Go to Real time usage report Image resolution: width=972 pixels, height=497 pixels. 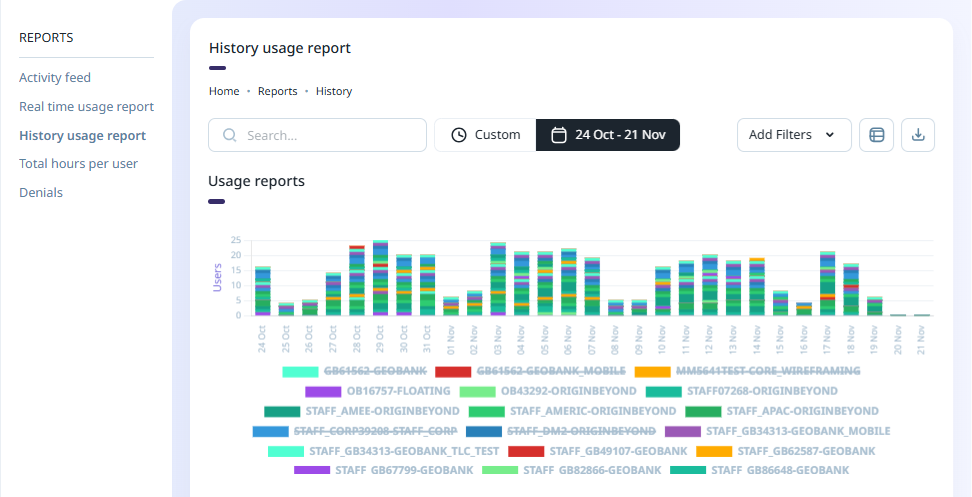tap(86, 106)
